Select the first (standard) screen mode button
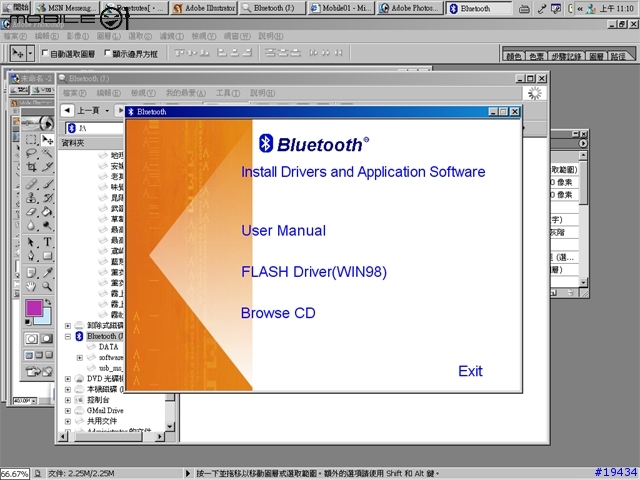The width and height of the screenshot is (640, 480). coord(29,355)
